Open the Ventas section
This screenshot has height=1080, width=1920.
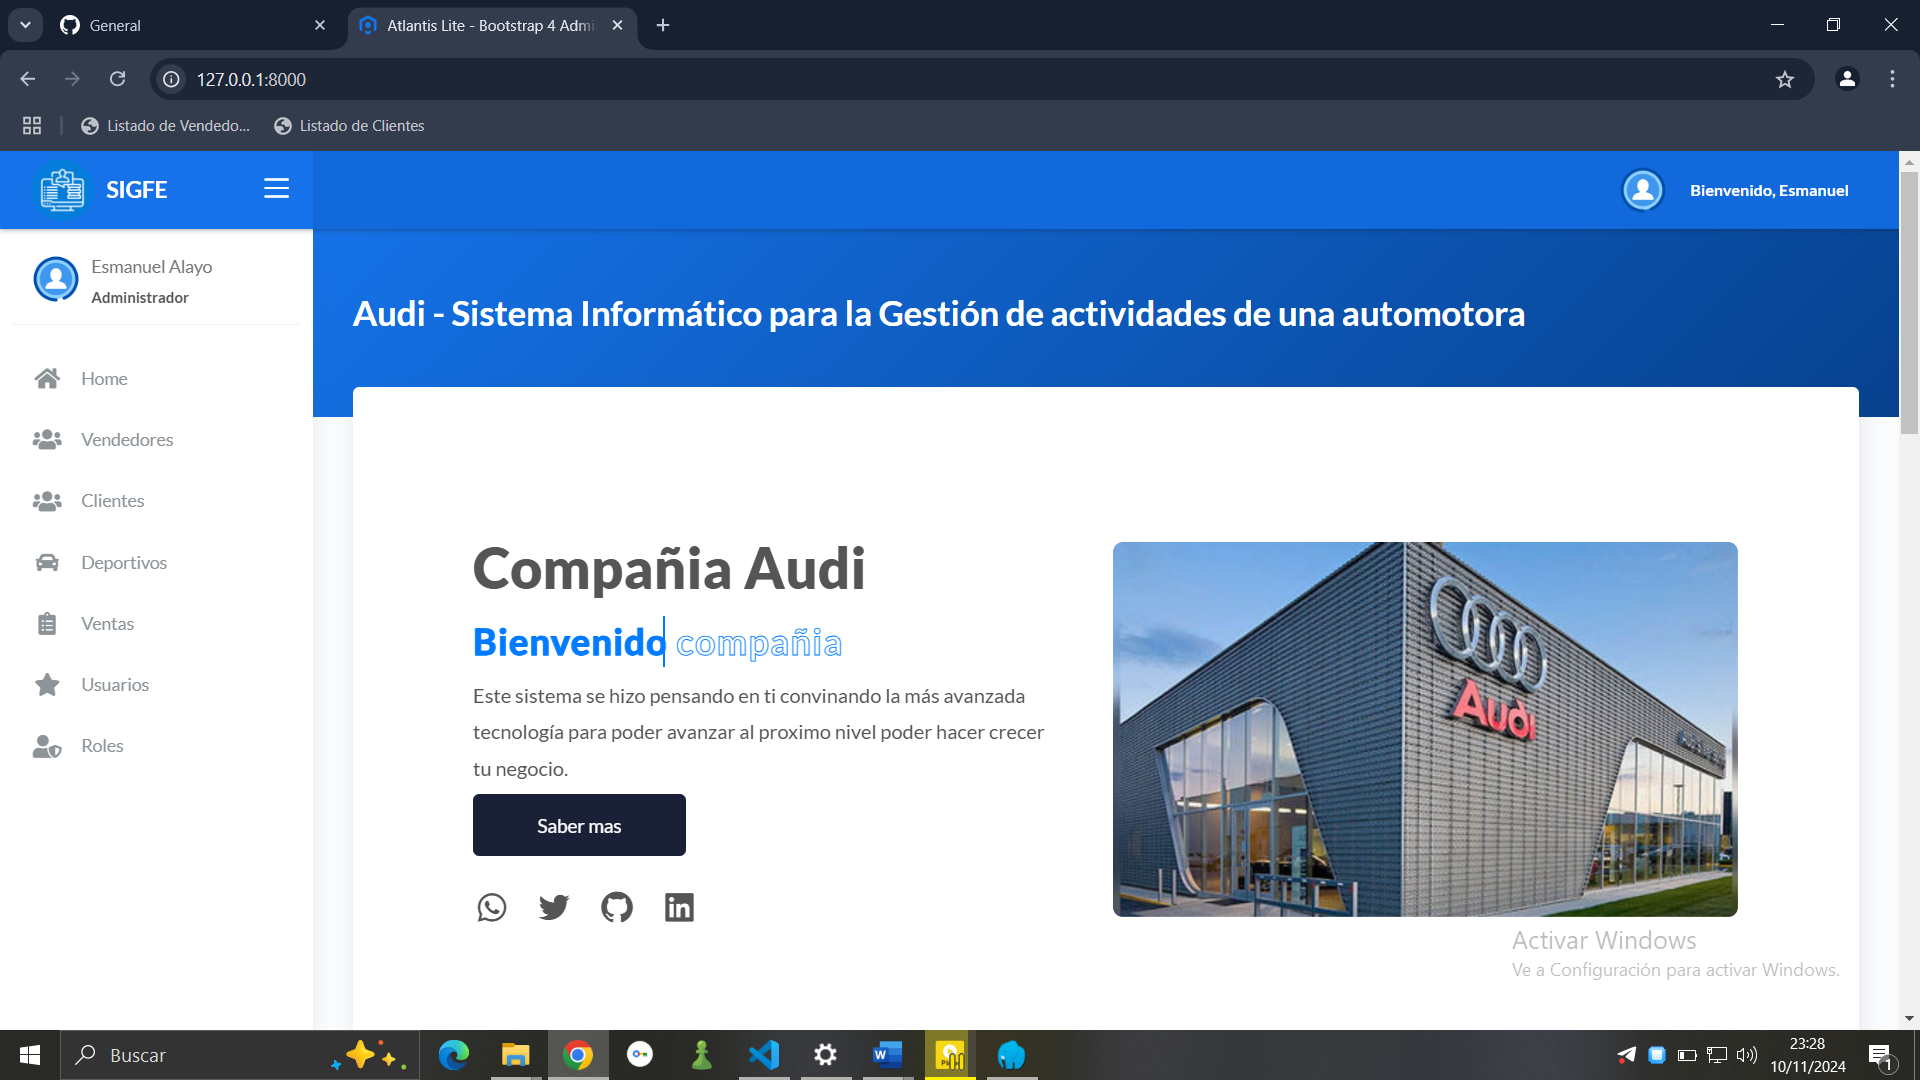tap(107, 623)
